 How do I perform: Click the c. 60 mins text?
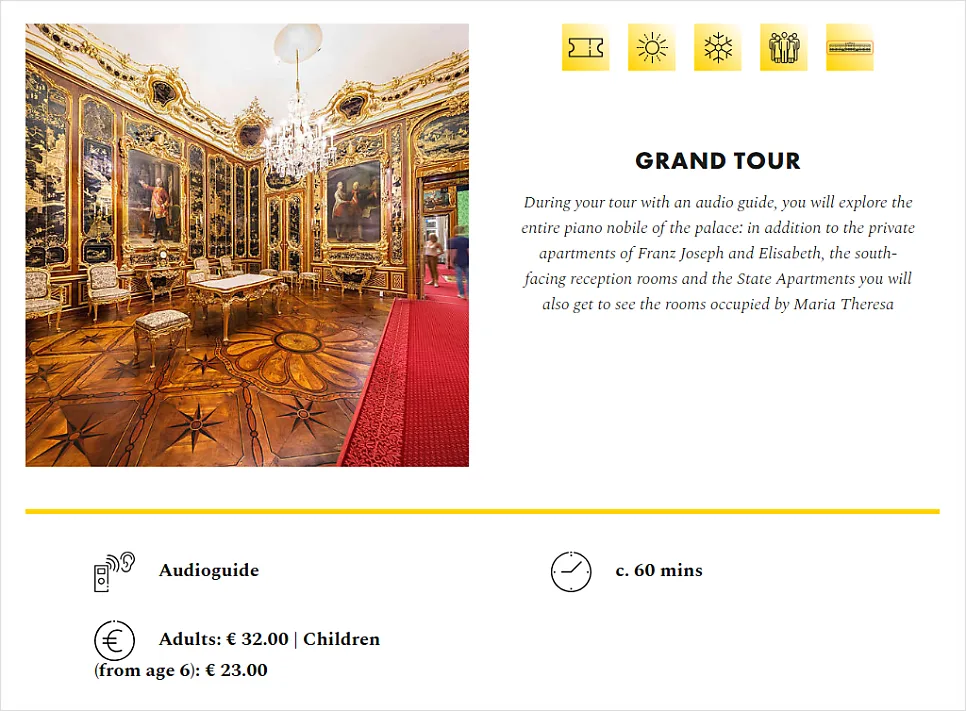659,571
